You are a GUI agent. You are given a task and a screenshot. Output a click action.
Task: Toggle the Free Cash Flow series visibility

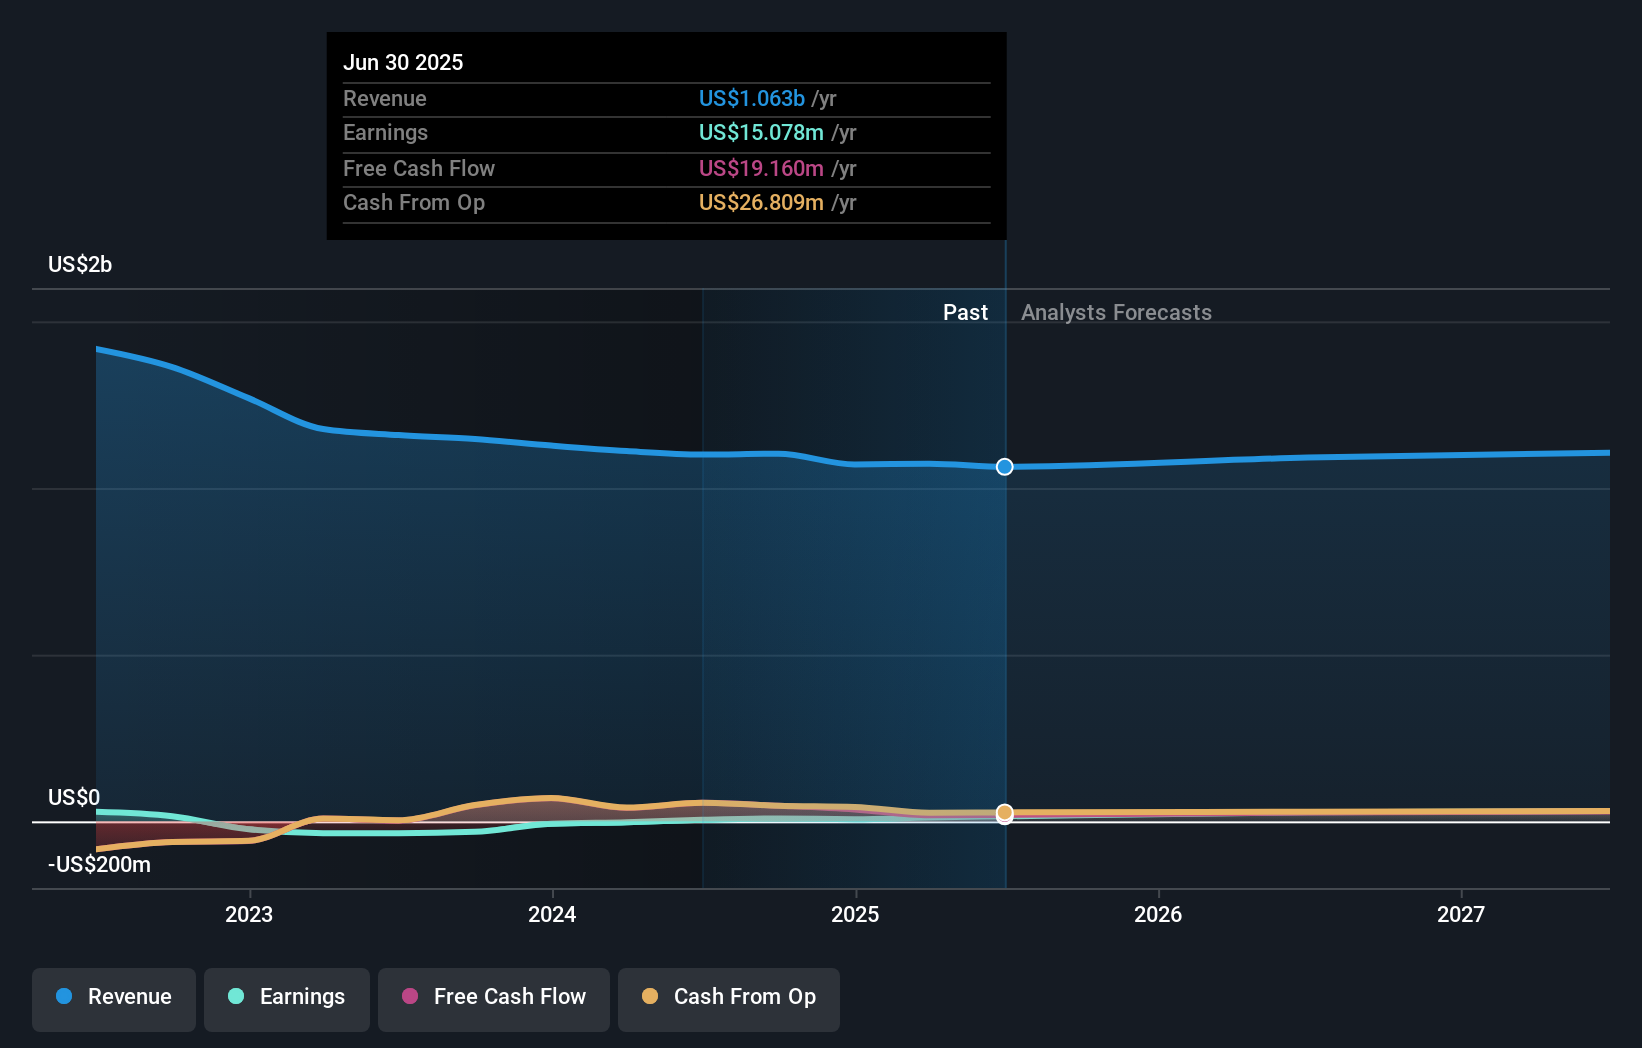pos(493,997)
